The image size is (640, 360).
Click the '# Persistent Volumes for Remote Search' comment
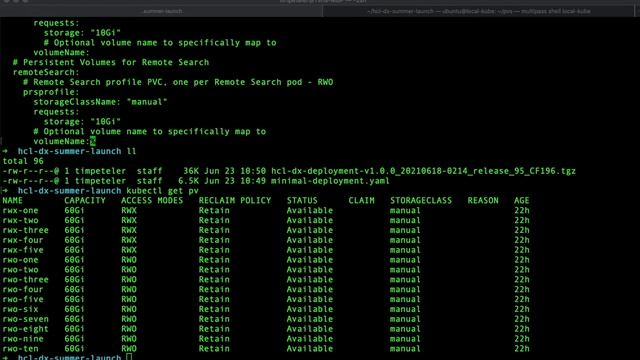pyautogui.click(x=111, y=62)
